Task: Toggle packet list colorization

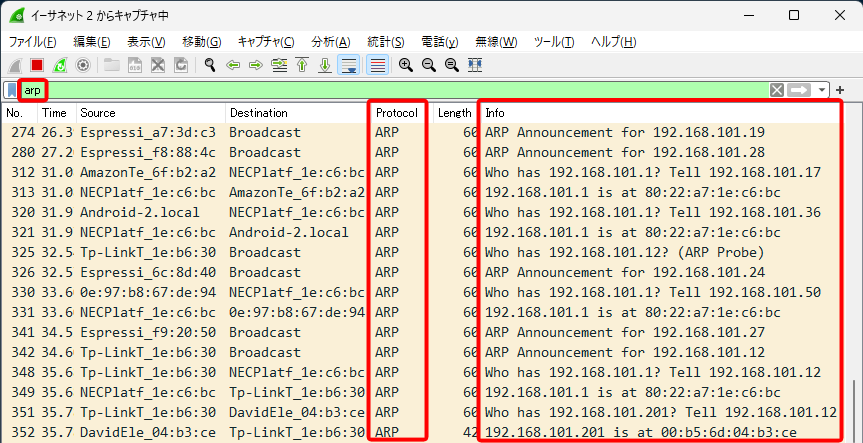Action: click(x=378, y=65)
